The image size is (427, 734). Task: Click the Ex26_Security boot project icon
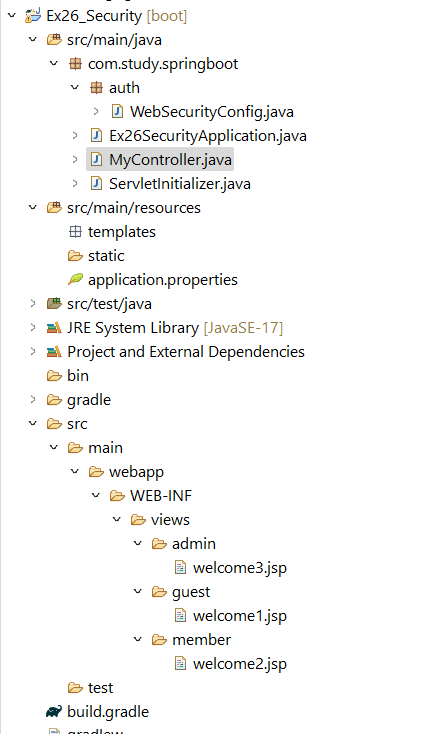coord(33,15)
